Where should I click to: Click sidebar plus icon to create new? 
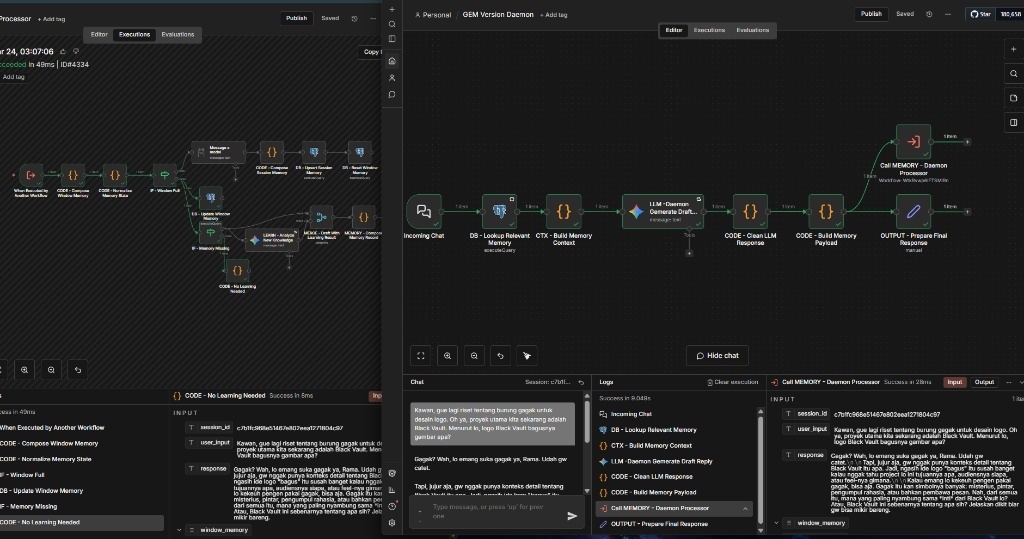click(x=392, y=9)
